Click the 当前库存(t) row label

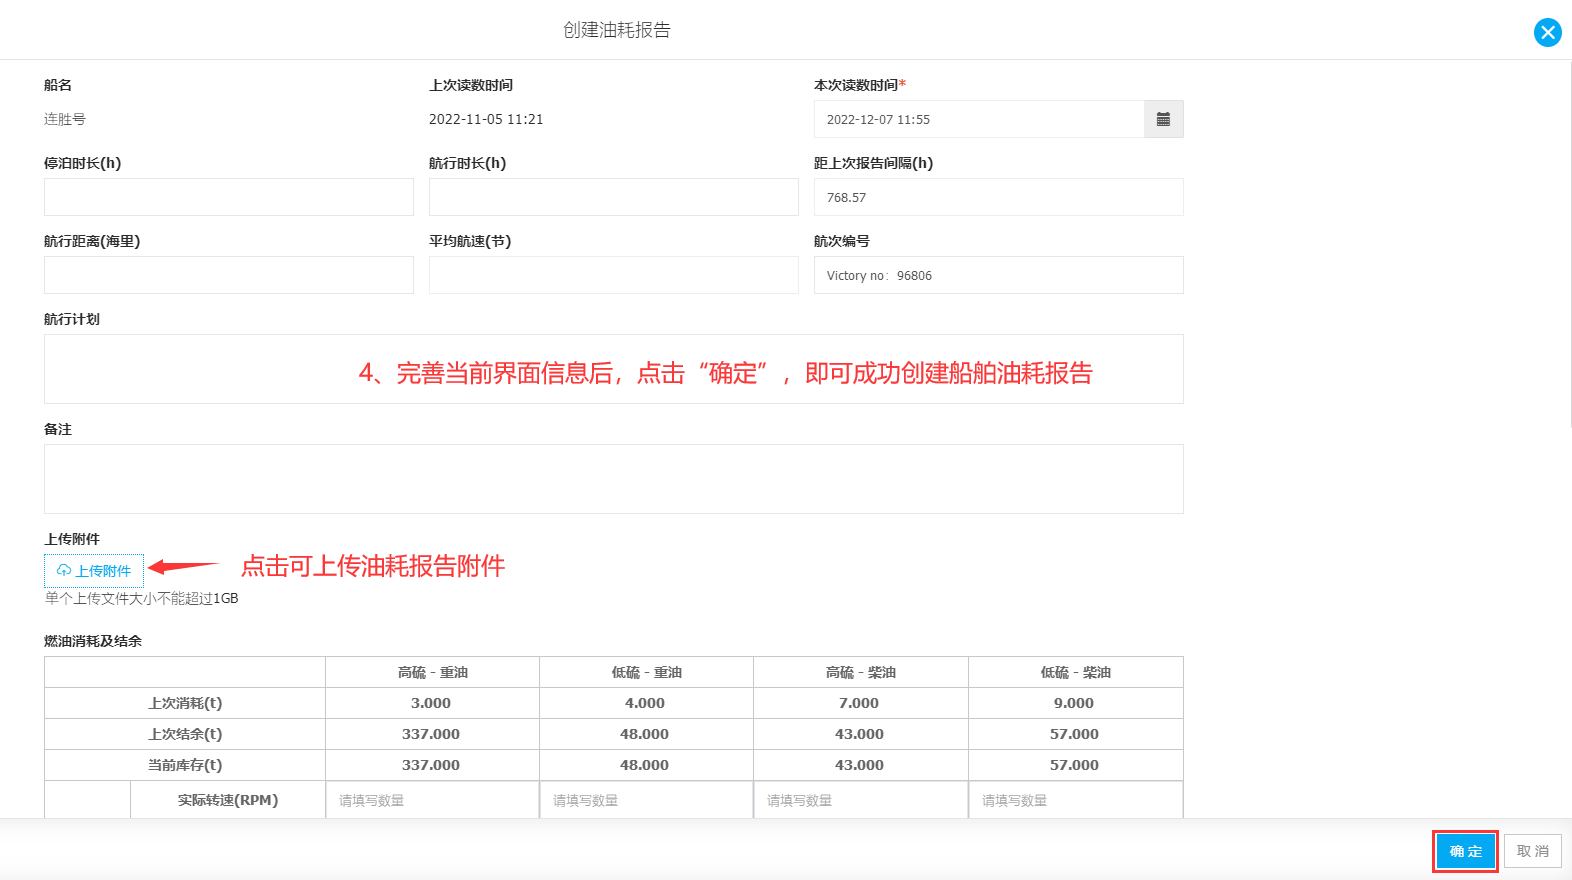pyautogui.click(x=185, y=765)
